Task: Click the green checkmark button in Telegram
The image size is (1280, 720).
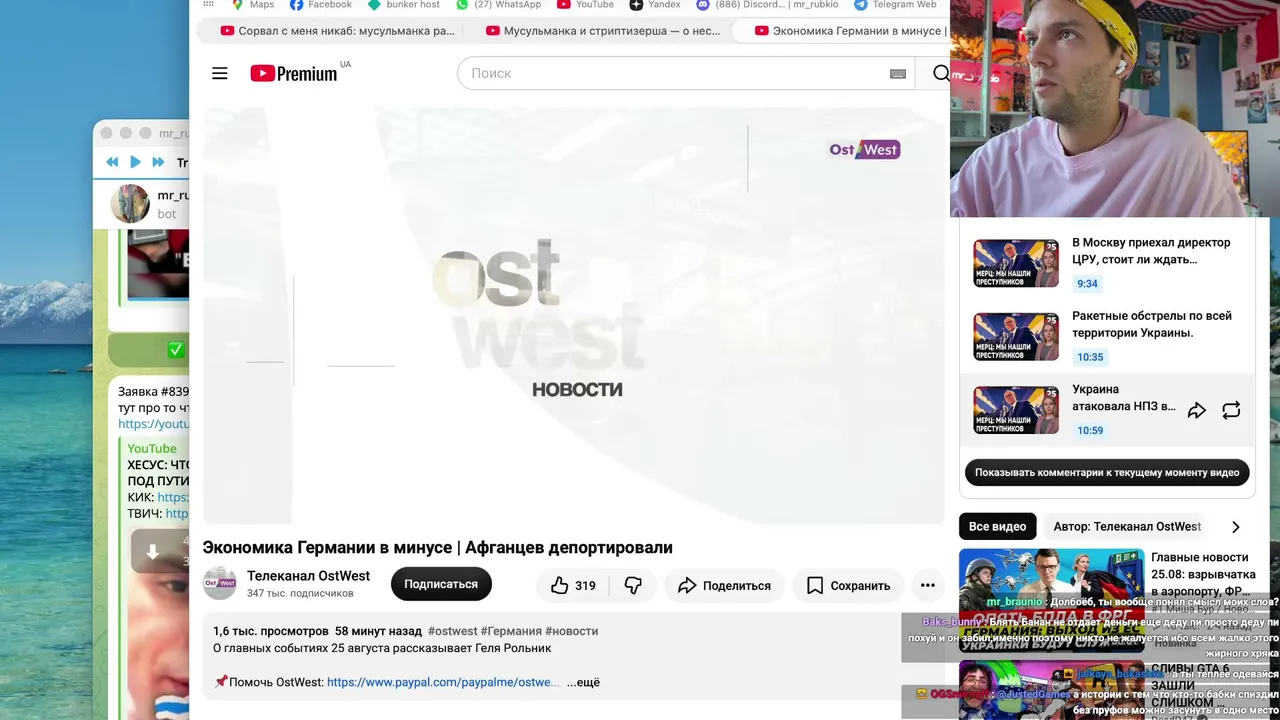Action: pos(176,350)
